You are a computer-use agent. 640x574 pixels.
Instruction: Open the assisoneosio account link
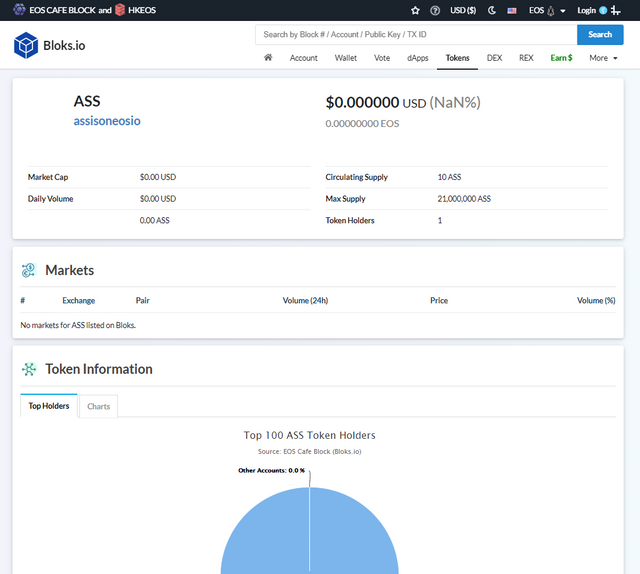tap(107, 121)
